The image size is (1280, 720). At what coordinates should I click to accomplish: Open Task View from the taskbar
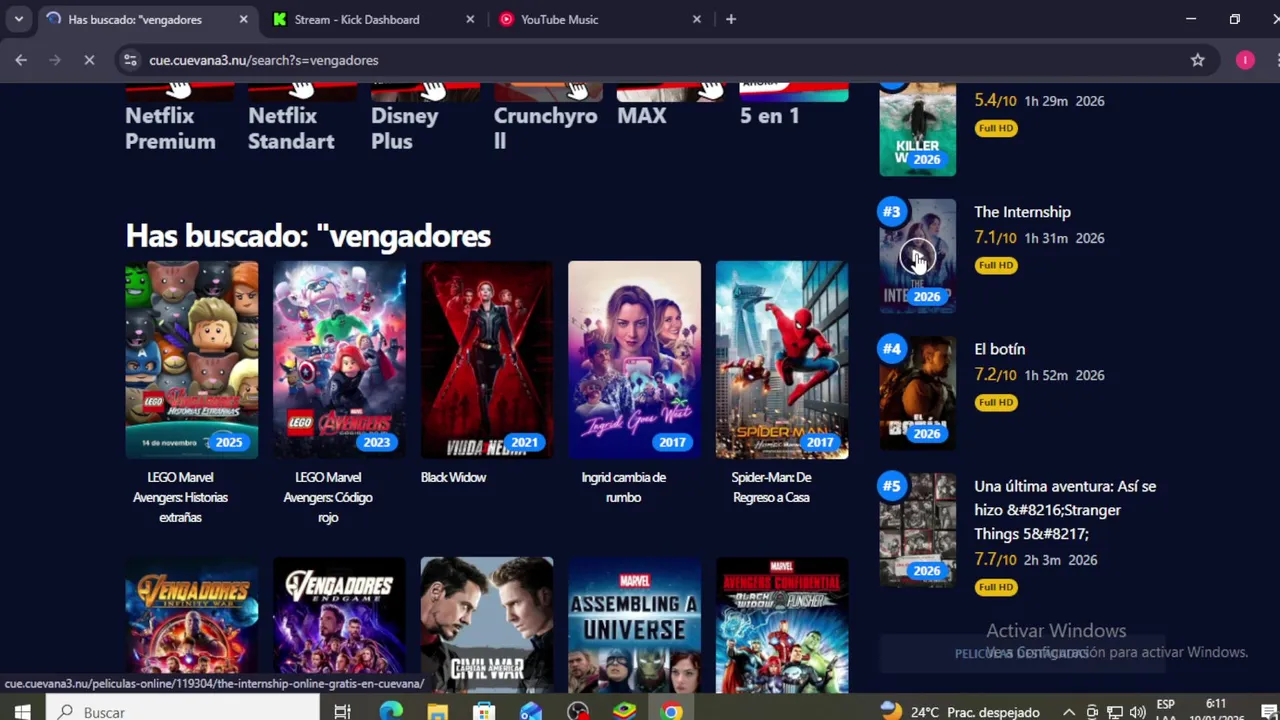tap(342, 711)
